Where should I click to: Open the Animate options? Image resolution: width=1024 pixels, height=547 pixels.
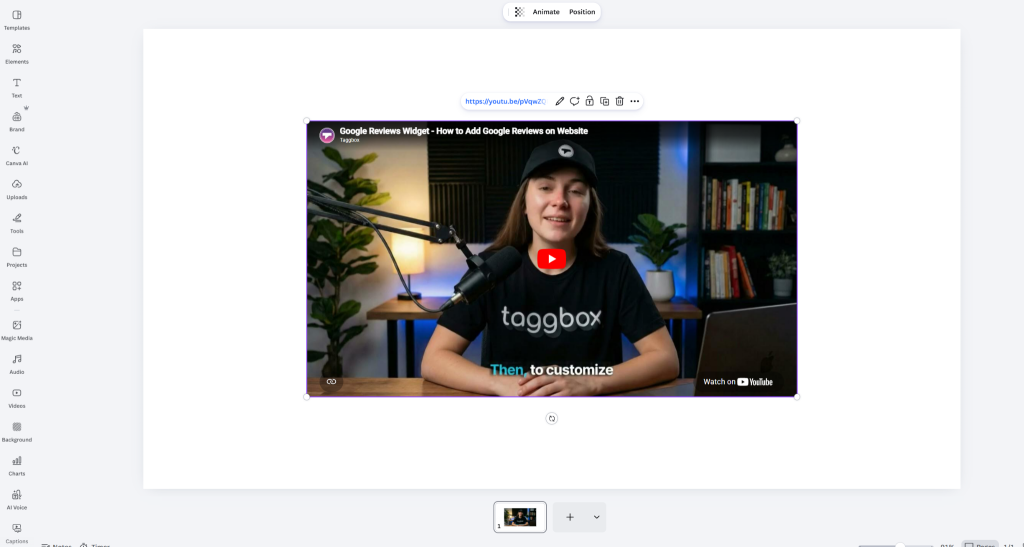(546, 12)
